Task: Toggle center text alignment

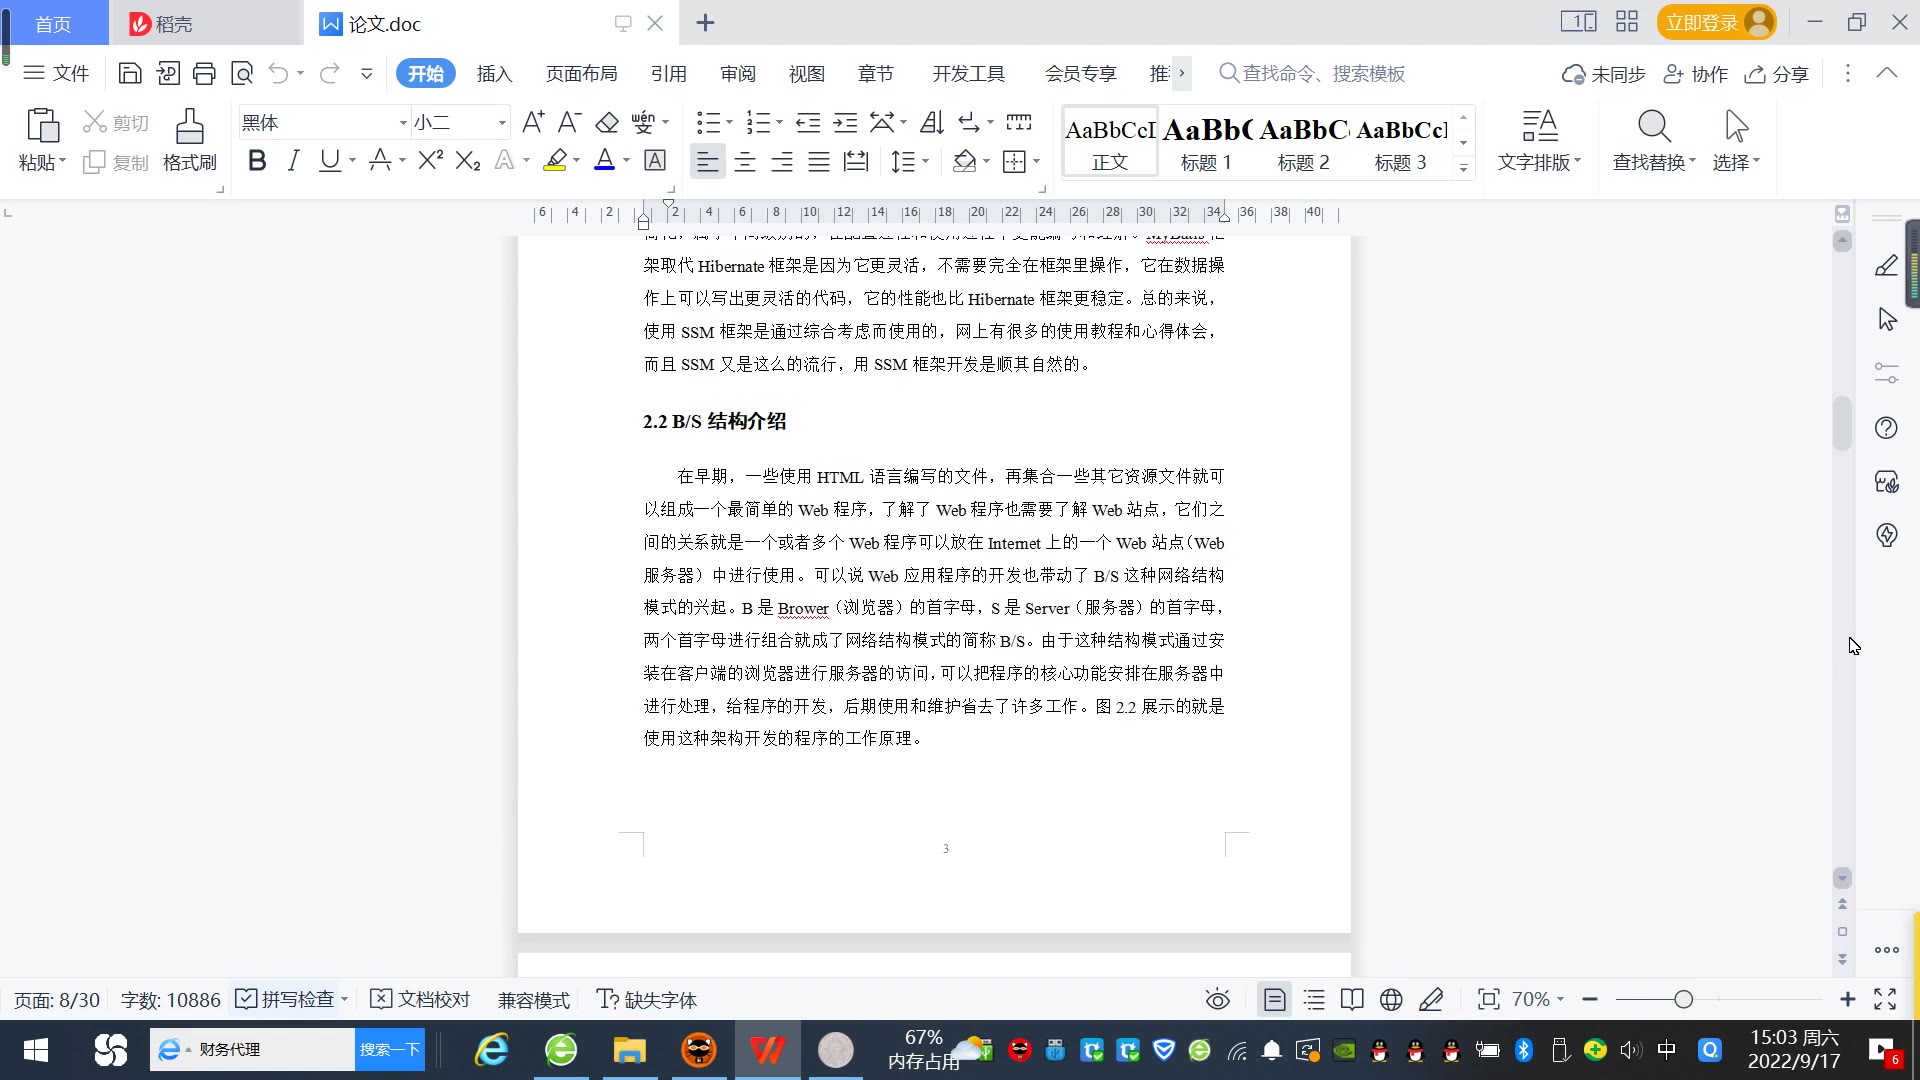Action: pos(745,161)
